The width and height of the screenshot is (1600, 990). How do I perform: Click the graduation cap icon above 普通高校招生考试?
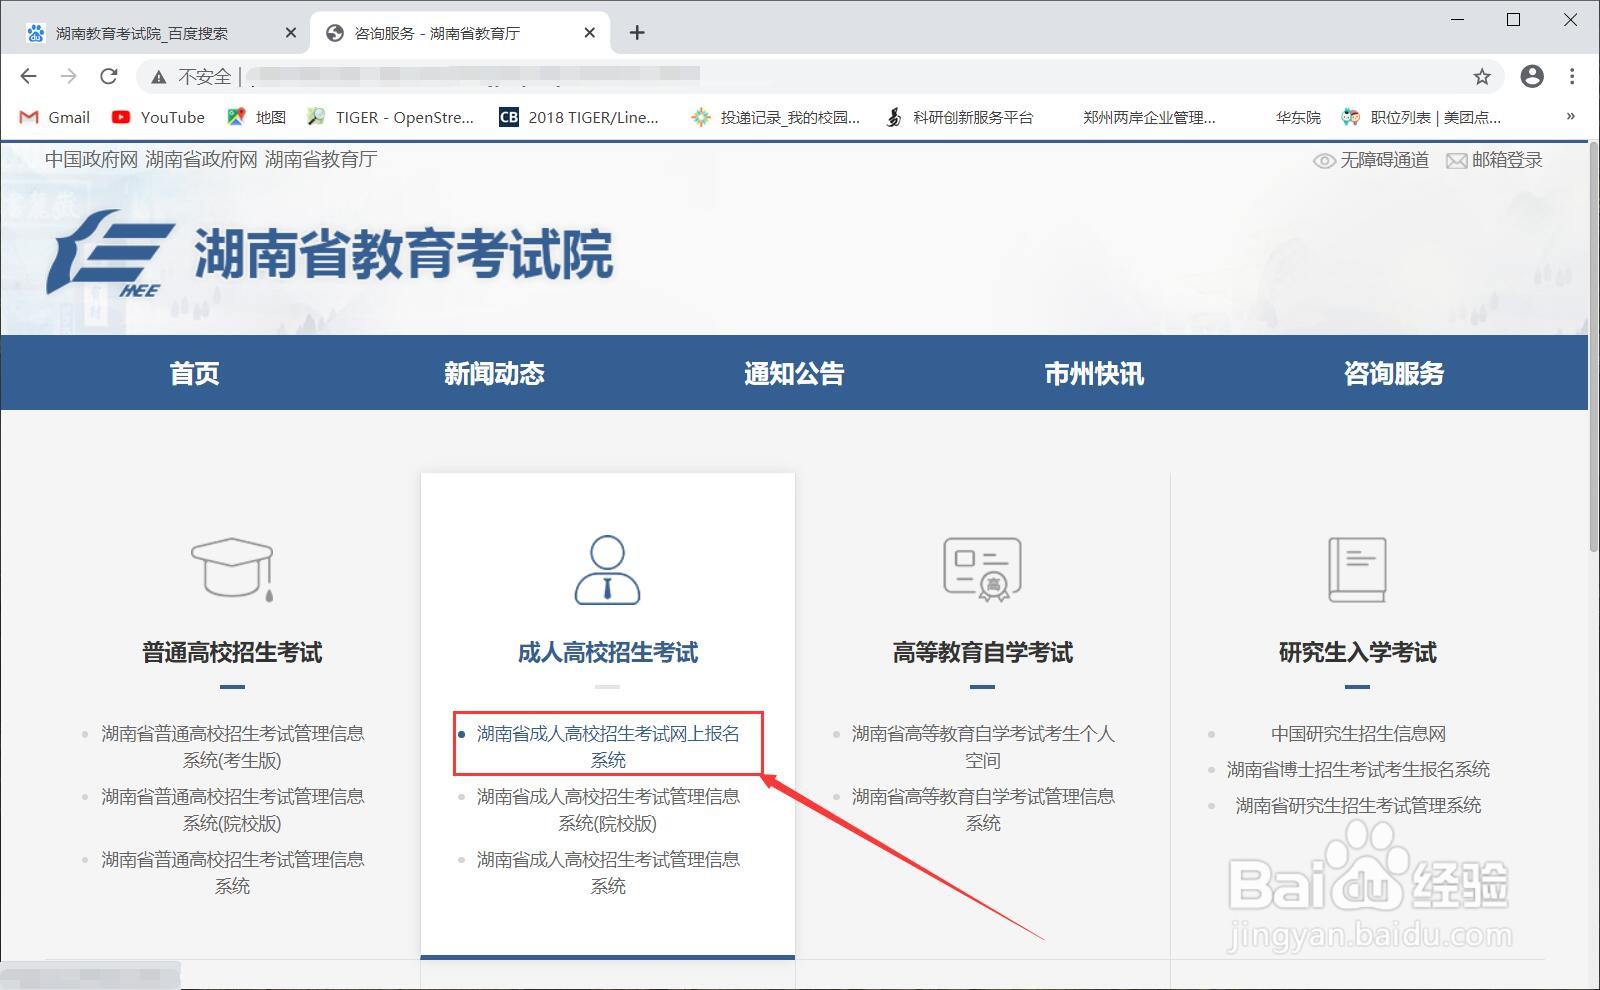232,568
